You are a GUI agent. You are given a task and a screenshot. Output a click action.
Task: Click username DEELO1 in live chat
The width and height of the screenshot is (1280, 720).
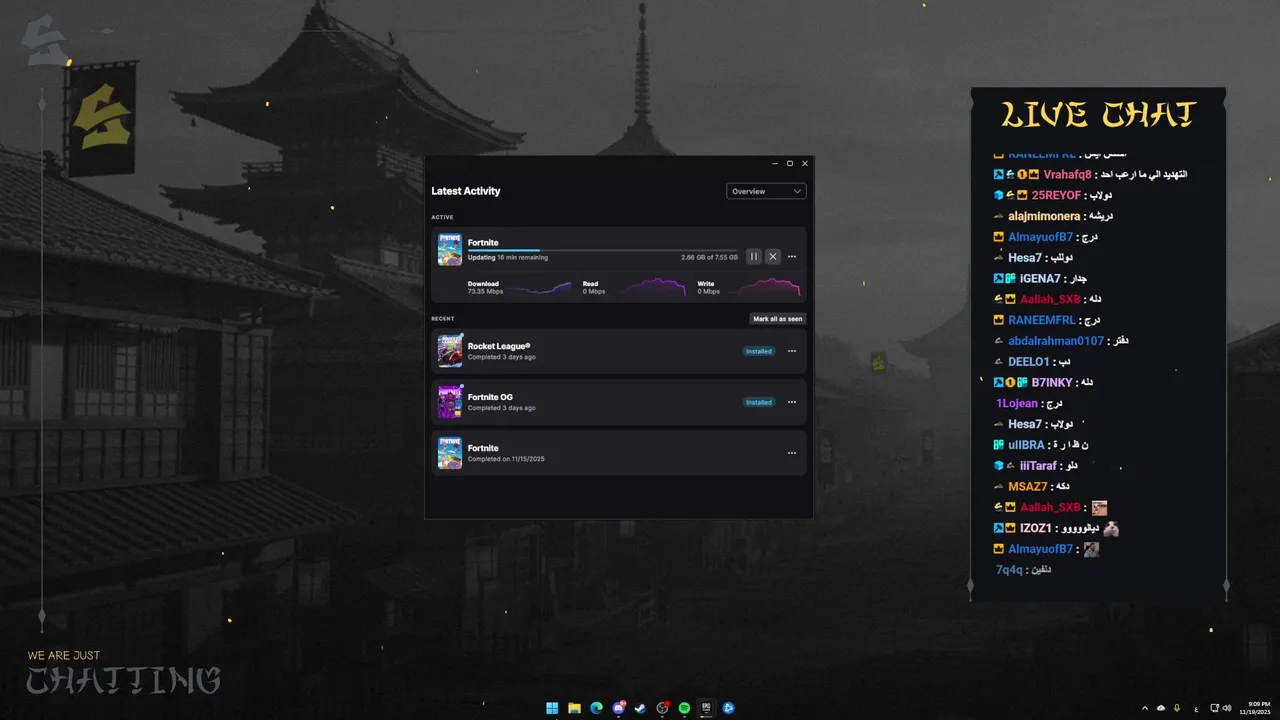click(x=1029, y=362)
